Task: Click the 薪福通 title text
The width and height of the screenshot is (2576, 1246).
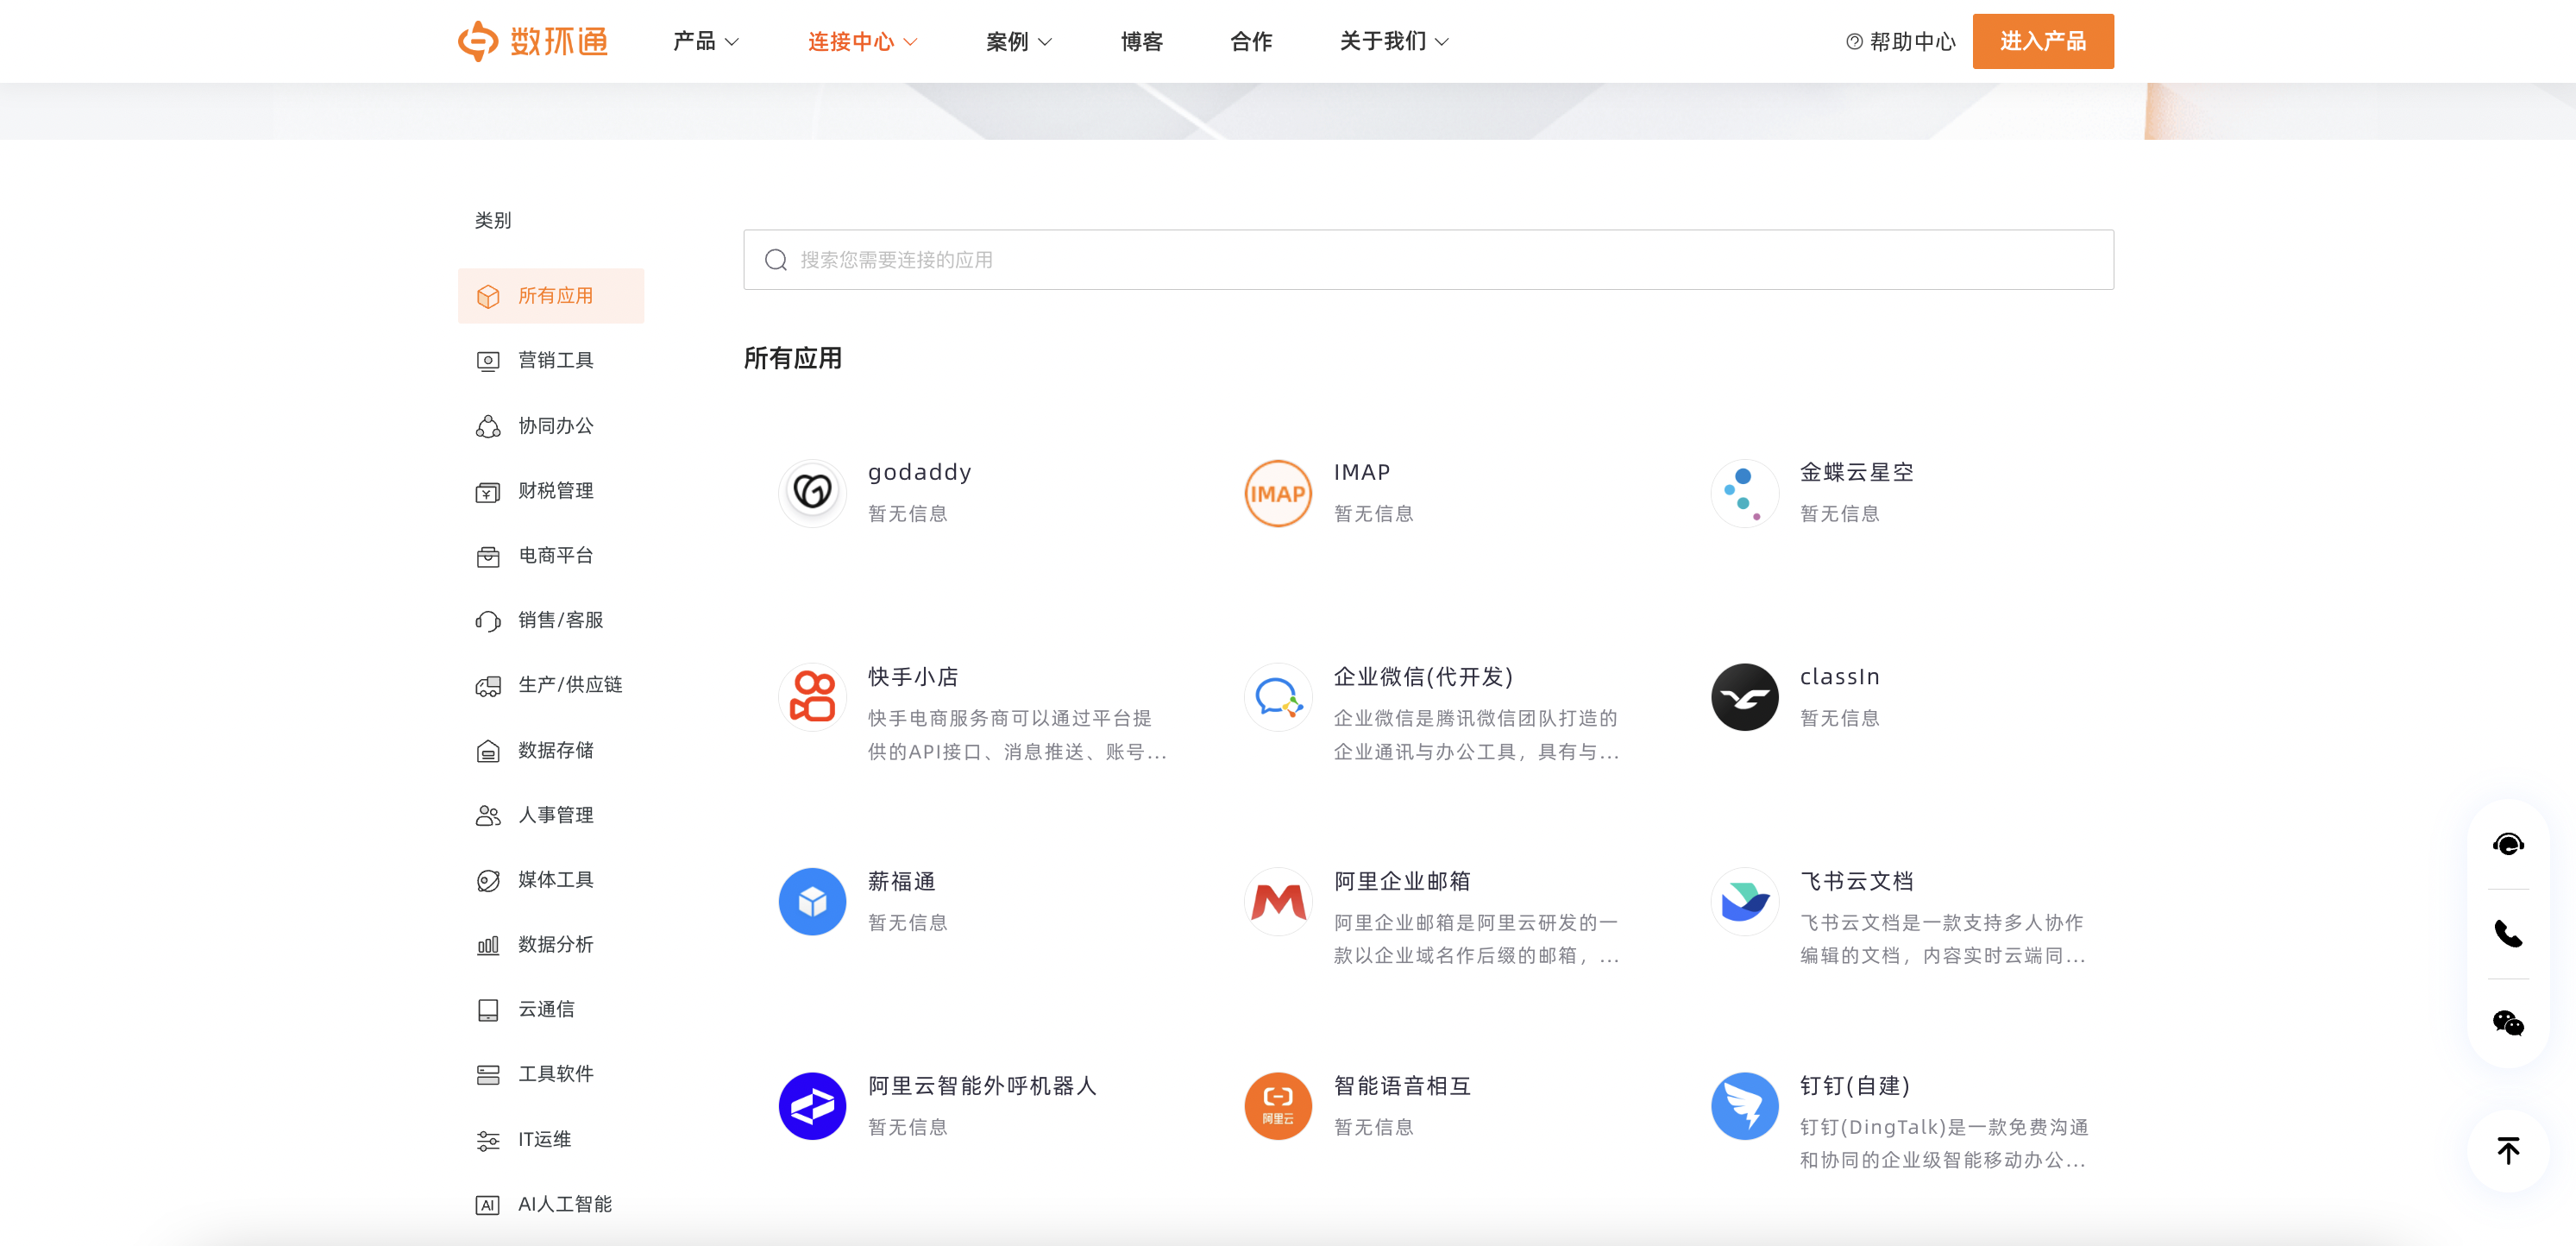Action: [902, 881]
